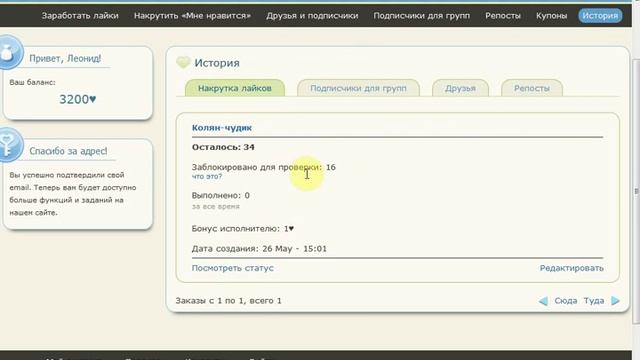This screenshot has height=360, width=640.
Task: Click the Выполнено: 0 line
Action: point(221,196)
